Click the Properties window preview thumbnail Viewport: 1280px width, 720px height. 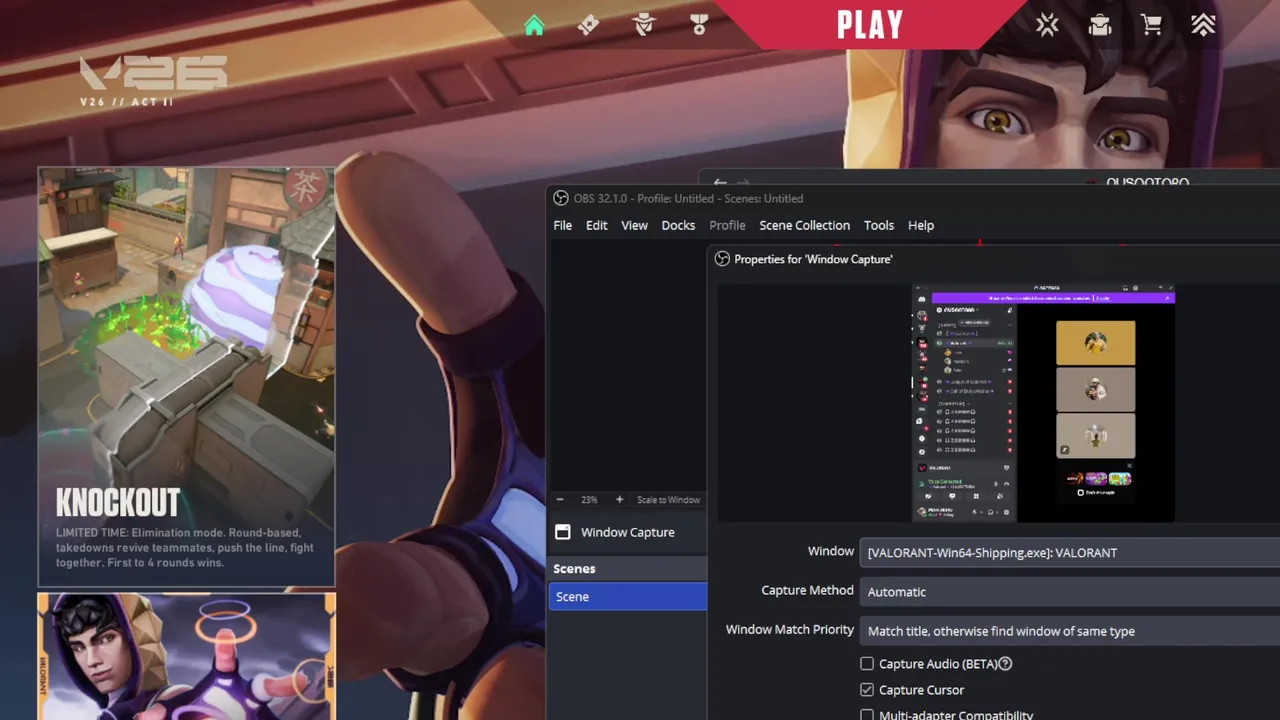click(1043, 403)
